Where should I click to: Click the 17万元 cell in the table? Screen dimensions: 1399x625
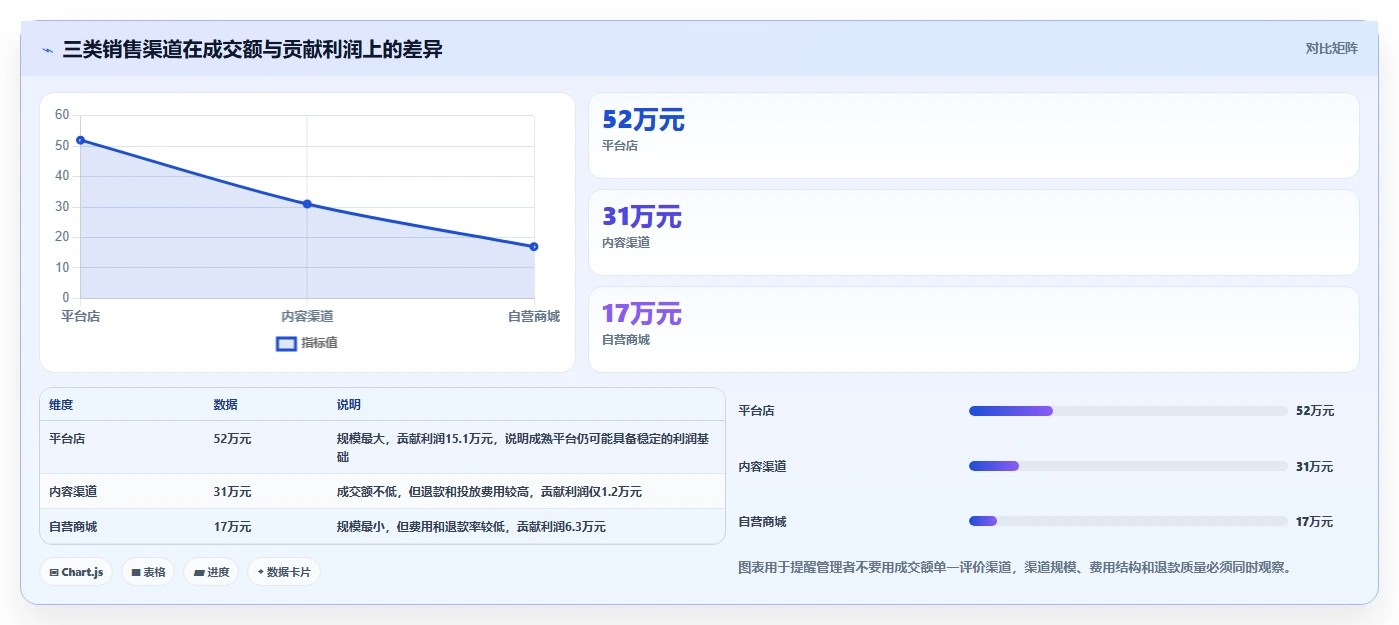click(x=232, y=526)
